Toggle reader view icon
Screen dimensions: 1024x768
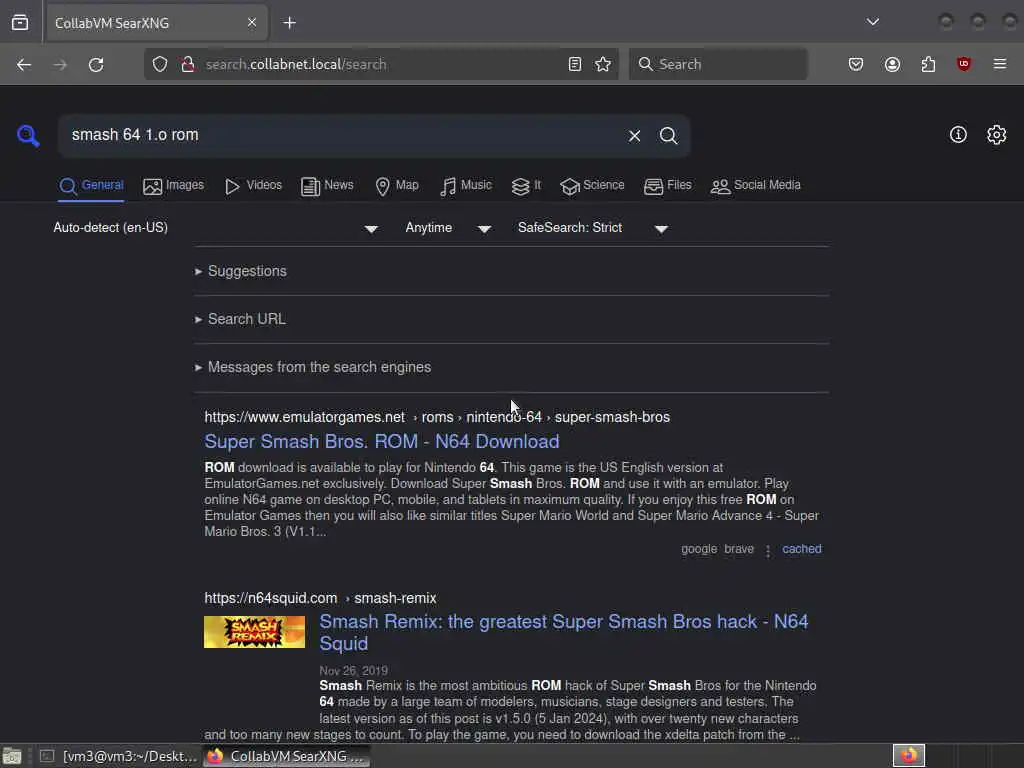[x=575, y=64]
